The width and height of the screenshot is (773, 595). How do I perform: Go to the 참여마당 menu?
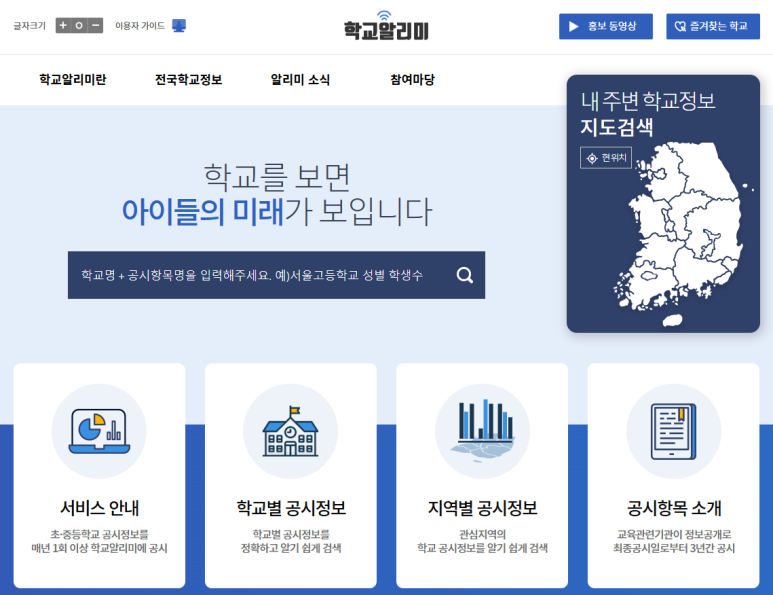click(412, 80)
